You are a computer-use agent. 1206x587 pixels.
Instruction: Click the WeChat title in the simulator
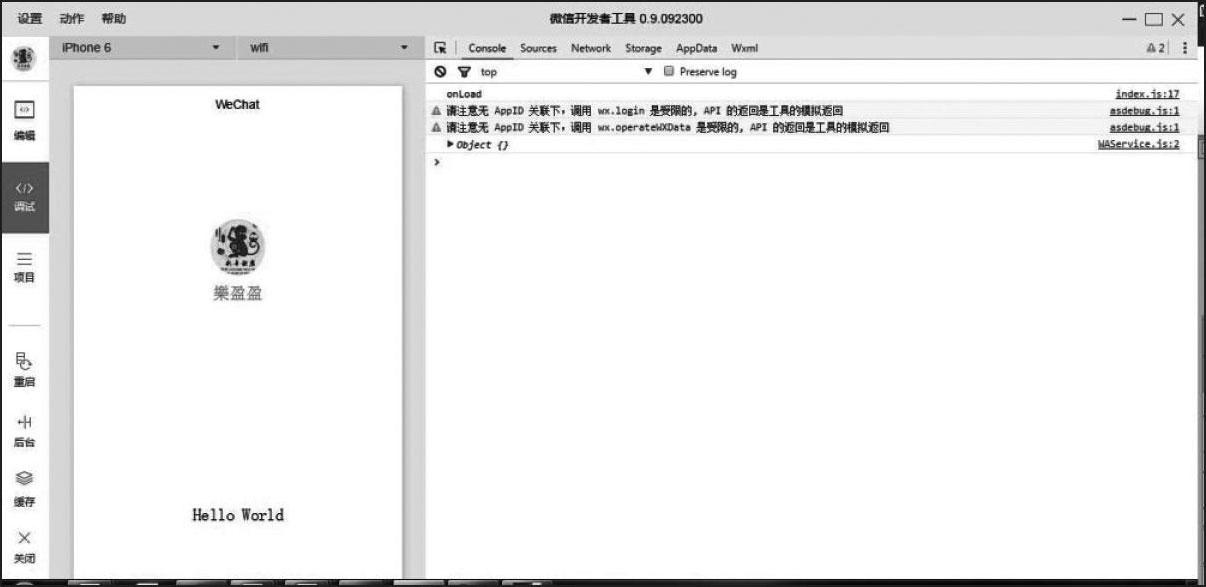click(x=238, y=104)
